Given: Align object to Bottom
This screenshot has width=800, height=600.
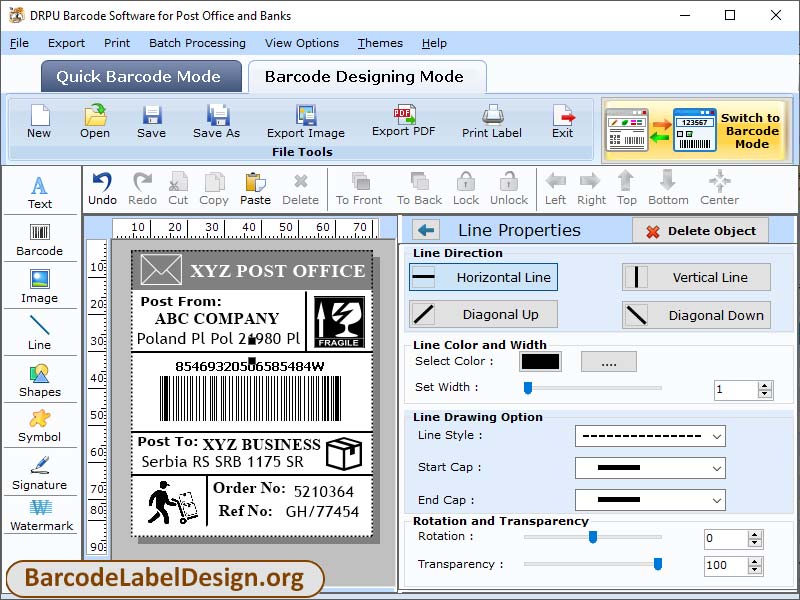Looking at the screenshot, I should tap(668, 189).
